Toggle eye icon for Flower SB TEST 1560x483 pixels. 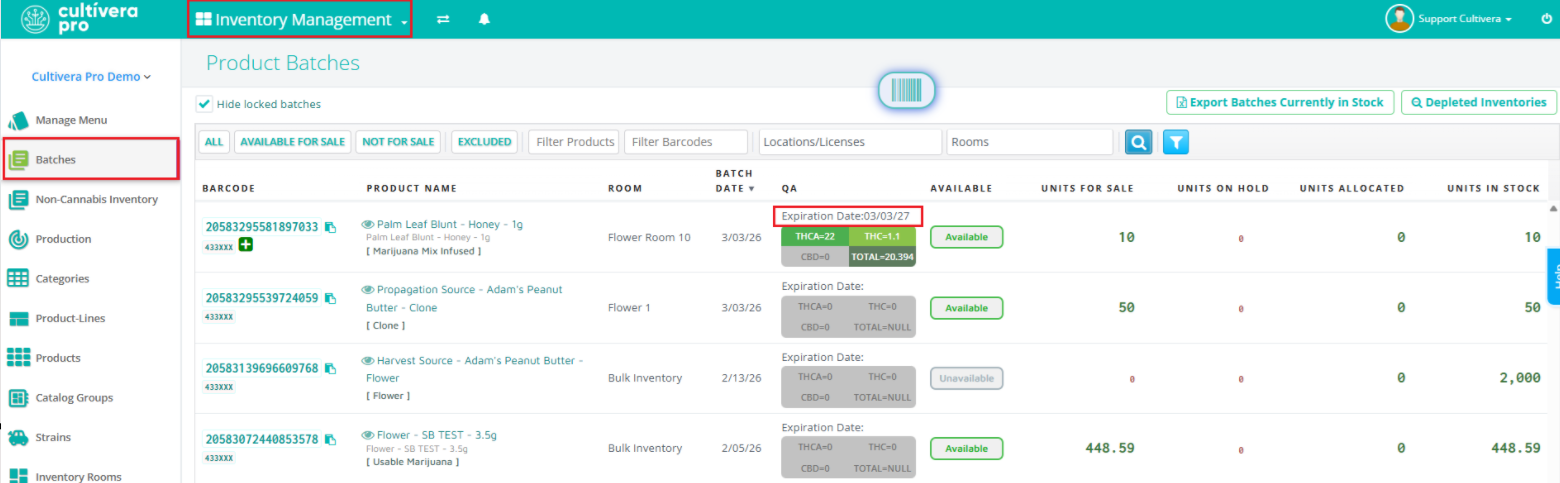click(x=367, y=436)
